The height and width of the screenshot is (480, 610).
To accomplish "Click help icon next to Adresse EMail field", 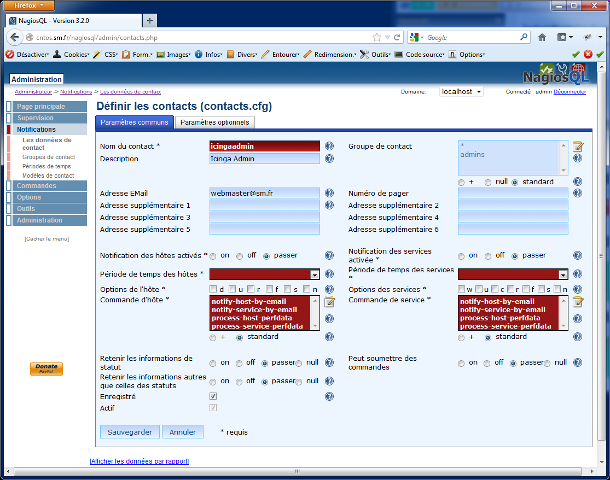I will [x=329, y=192].
